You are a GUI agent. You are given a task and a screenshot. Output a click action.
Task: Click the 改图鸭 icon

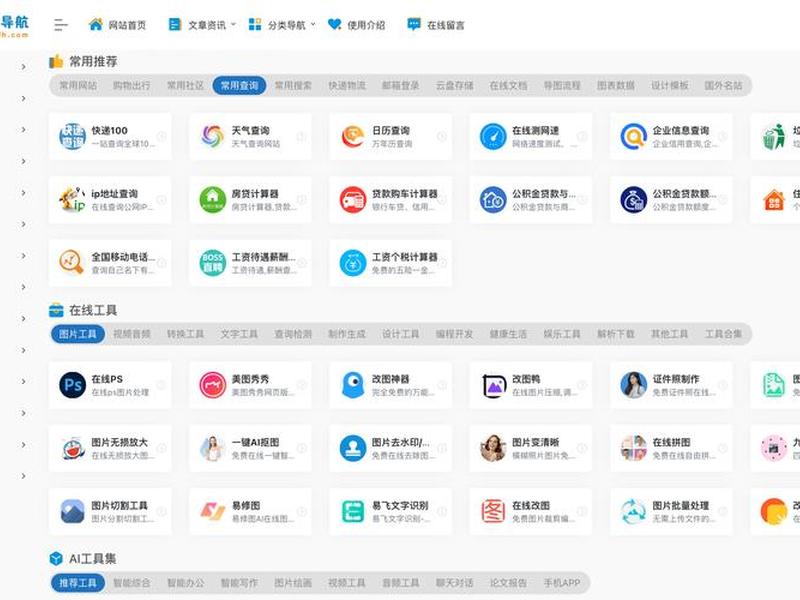(493, 385)
